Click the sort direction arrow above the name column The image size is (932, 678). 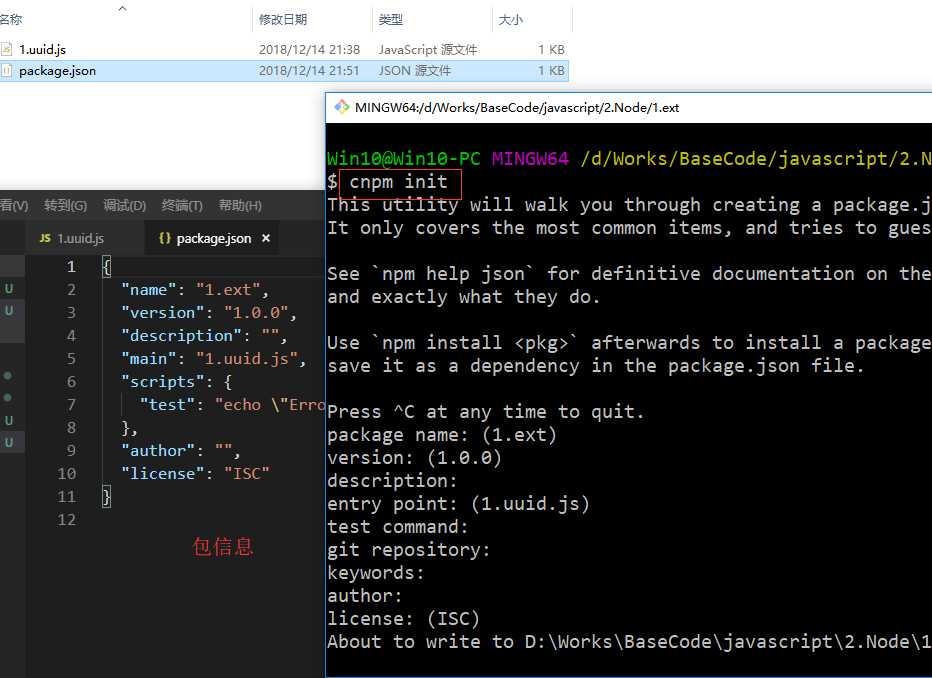click(122, 8)
